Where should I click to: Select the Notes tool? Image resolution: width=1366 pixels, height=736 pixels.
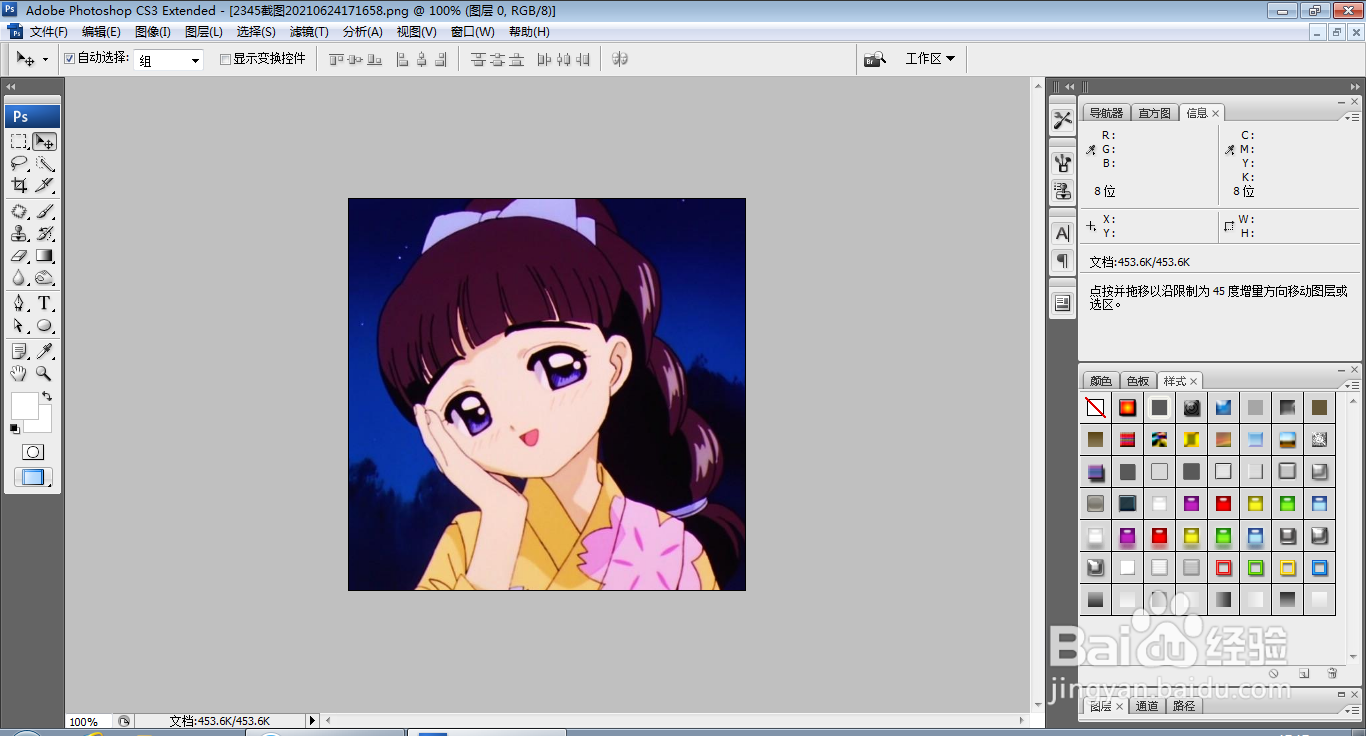pos(19,351)
